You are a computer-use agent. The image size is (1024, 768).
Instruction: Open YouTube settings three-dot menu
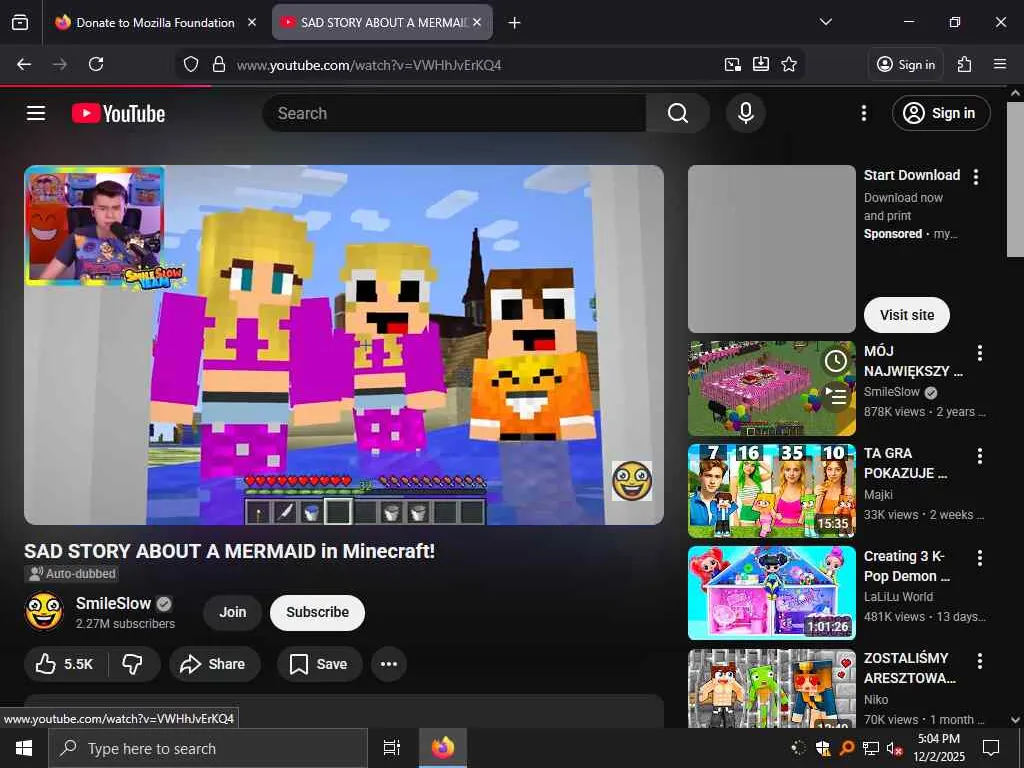(864, 113)
